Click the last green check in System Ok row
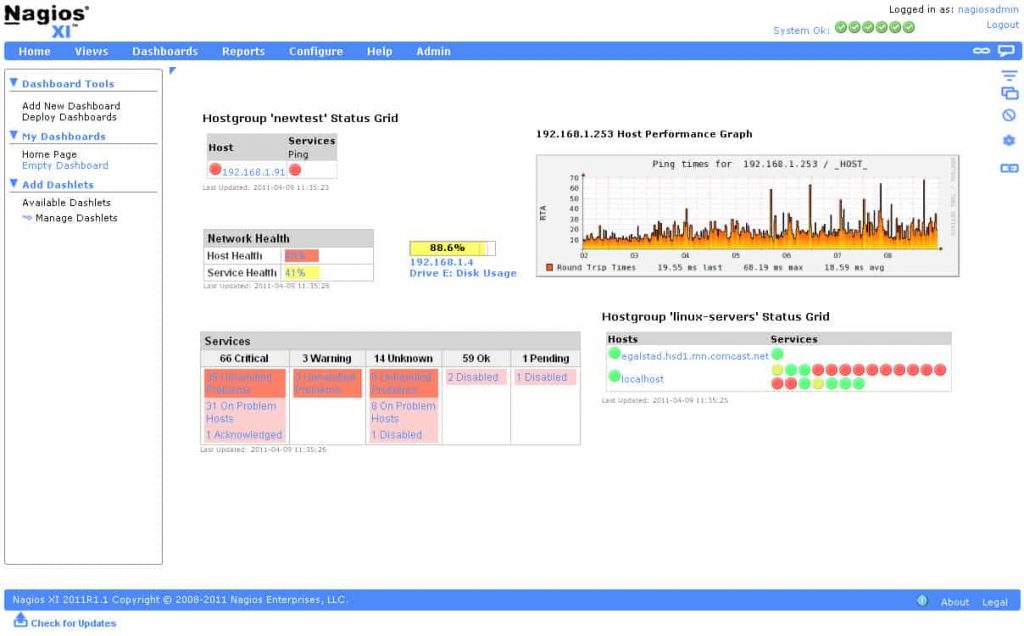 pyautogui.click(x=908, y=27)
